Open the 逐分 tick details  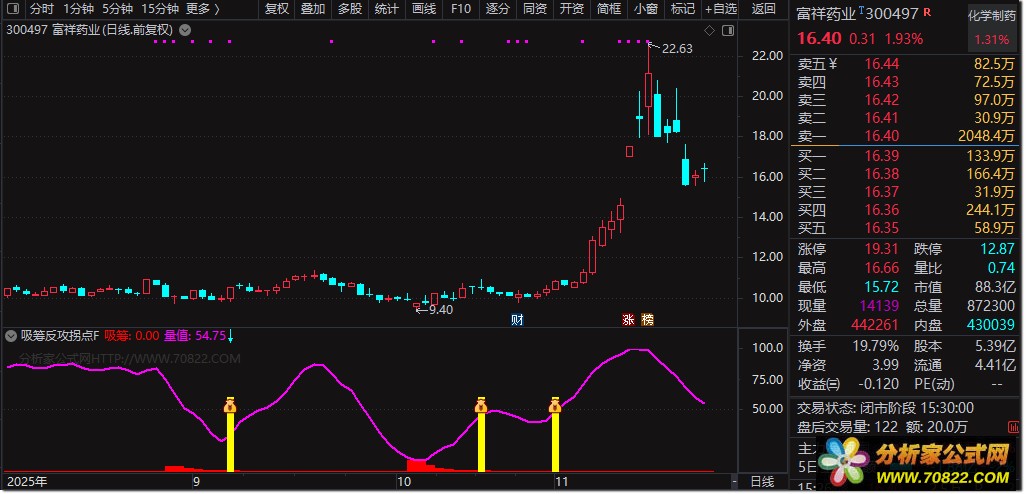[x=498, y=9]
